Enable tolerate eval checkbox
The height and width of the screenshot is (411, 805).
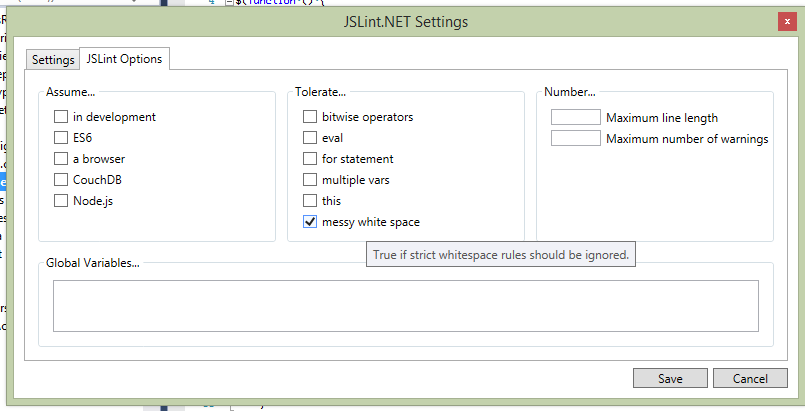tap(310, 138)
